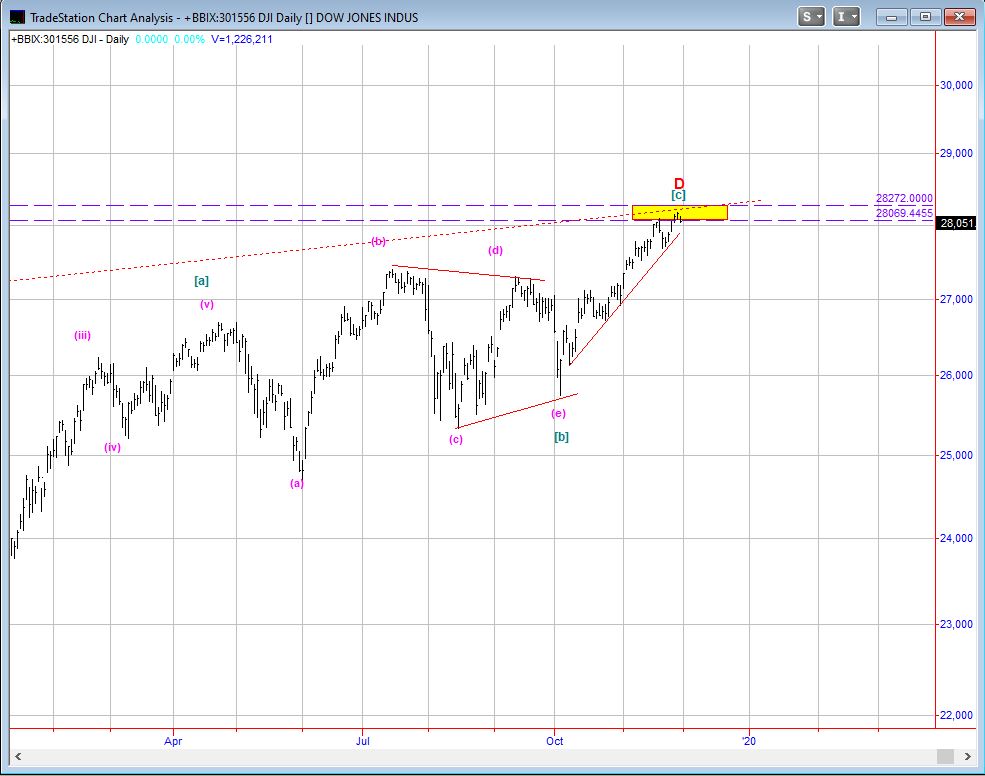The width and height of the screenshot is (985, 776).
Task: Select the red D wave label
Action: [679, 184]
